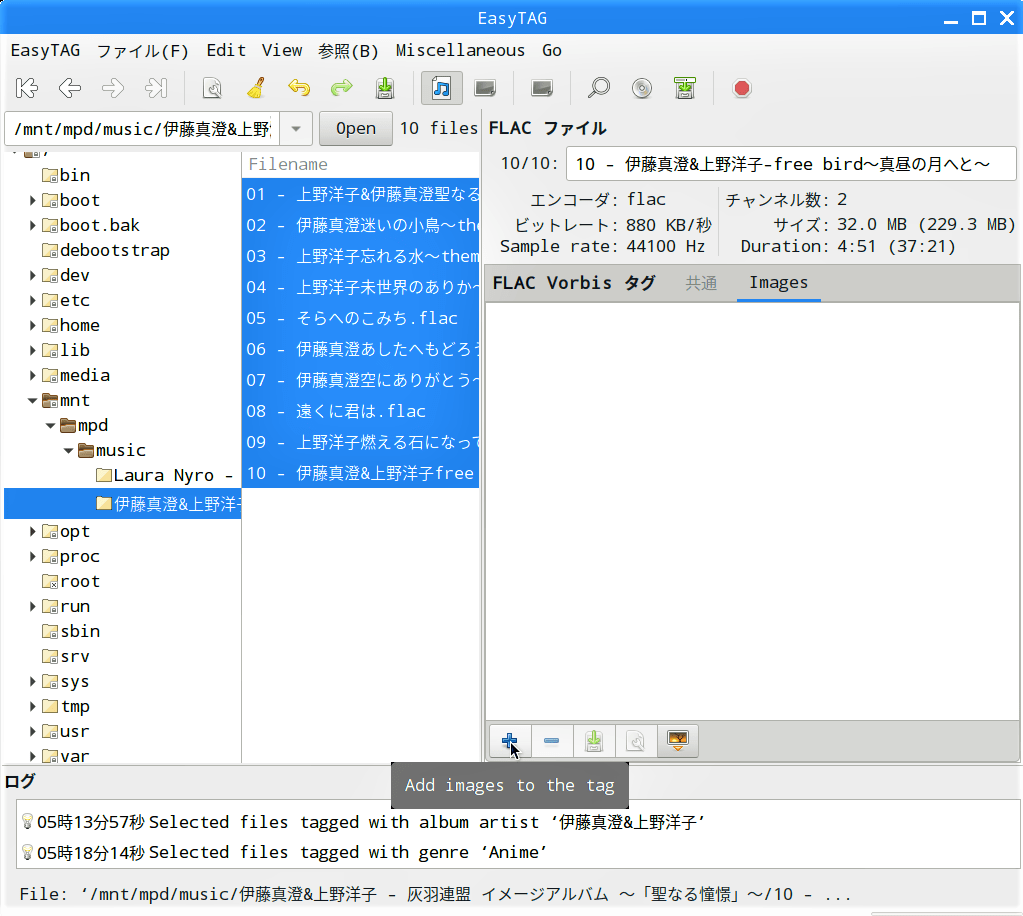Collapse the music folder

[68, 451]
